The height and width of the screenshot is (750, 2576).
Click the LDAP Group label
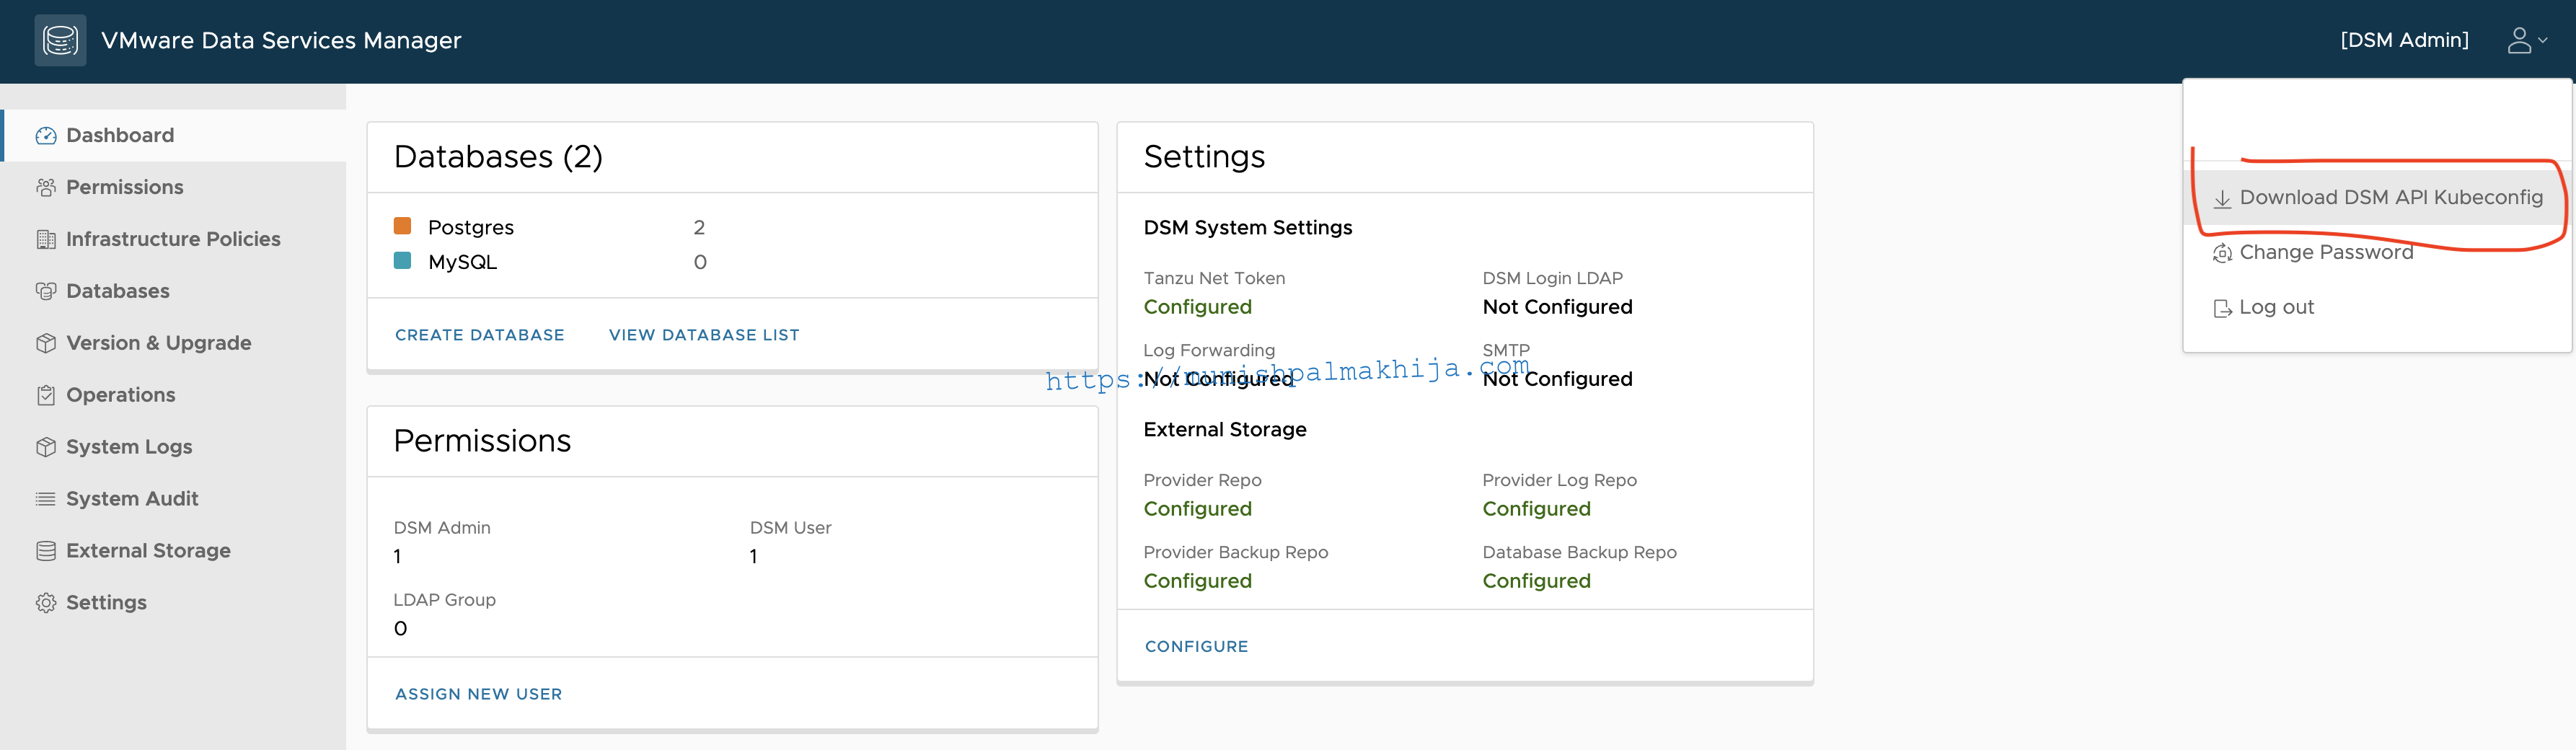444,600
